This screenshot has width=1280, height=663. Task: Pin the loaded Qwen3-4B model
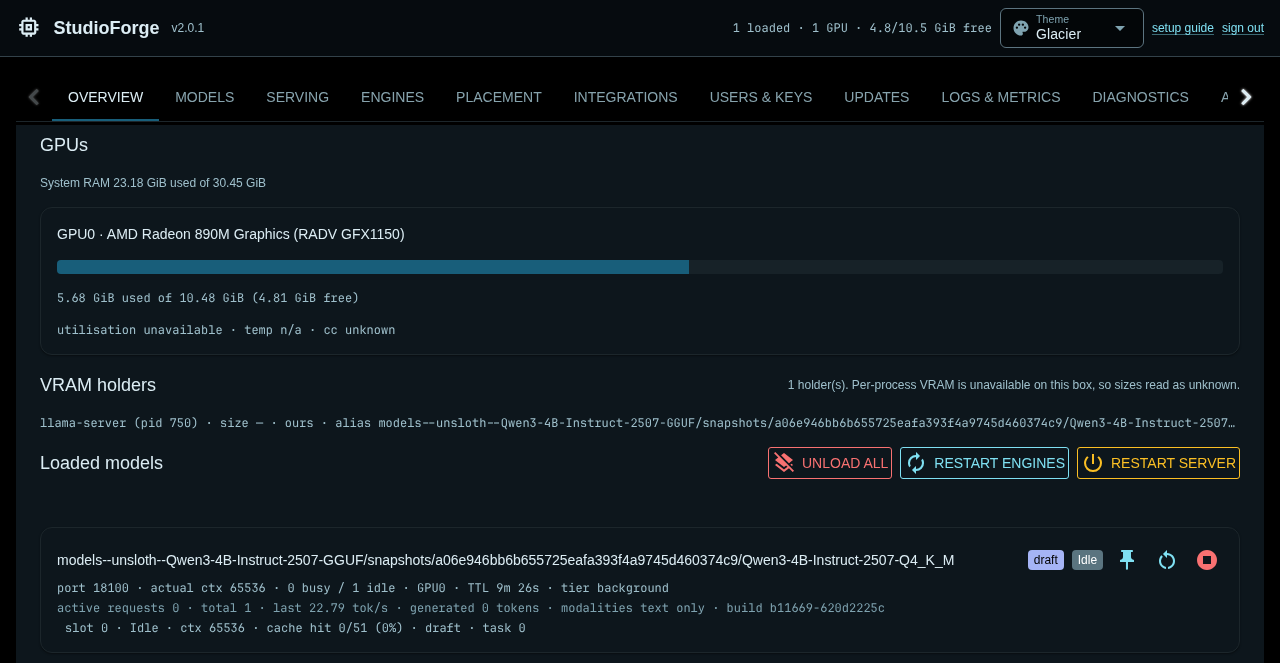(1127, 560)
